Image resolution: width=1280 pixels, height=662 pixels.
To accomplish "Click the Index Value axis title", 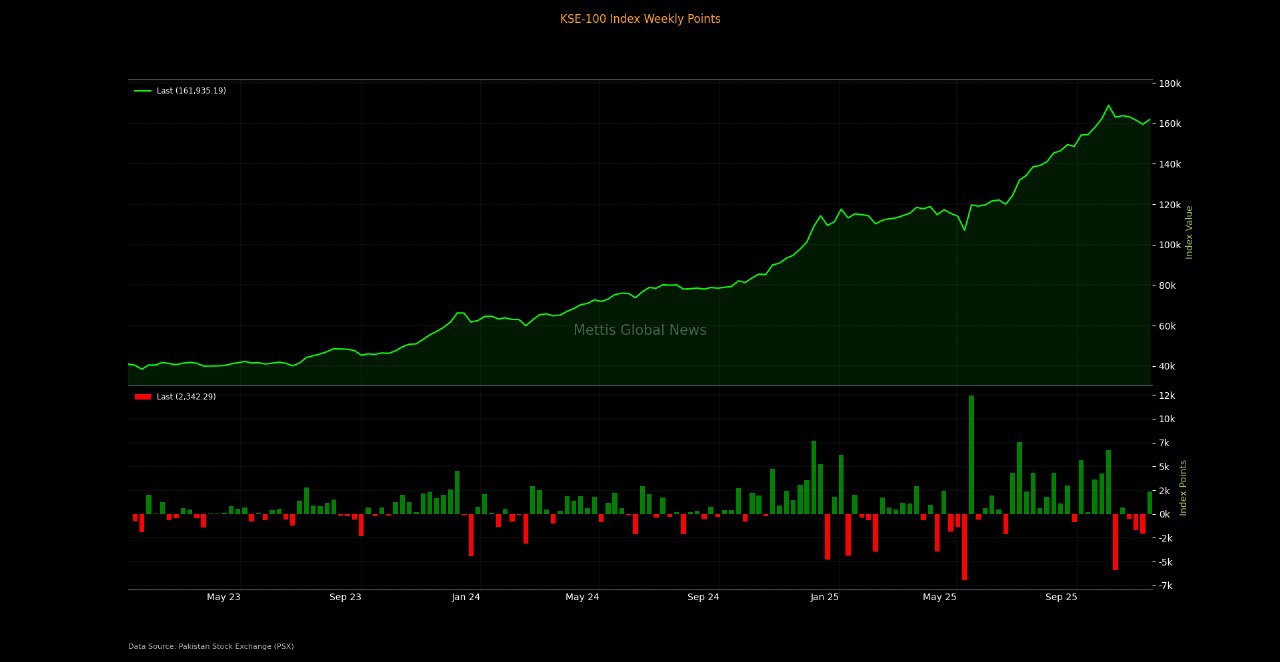I will click(x=1189, y=232).
